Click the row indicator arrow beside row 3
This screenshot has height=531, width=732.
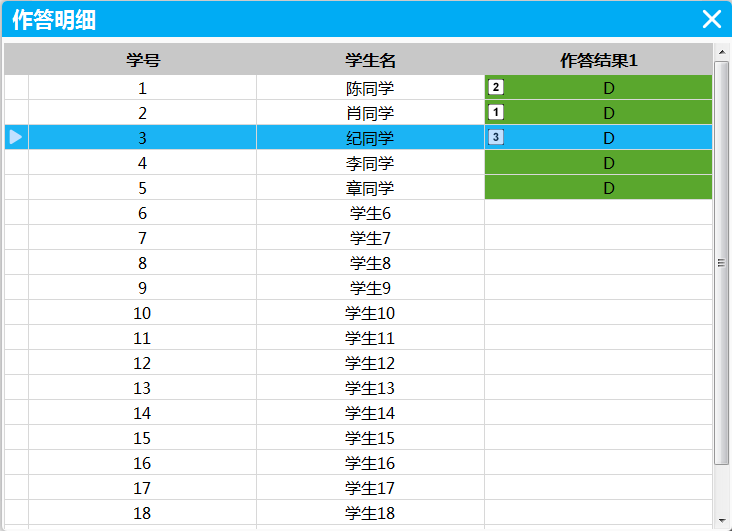(16, 137)
